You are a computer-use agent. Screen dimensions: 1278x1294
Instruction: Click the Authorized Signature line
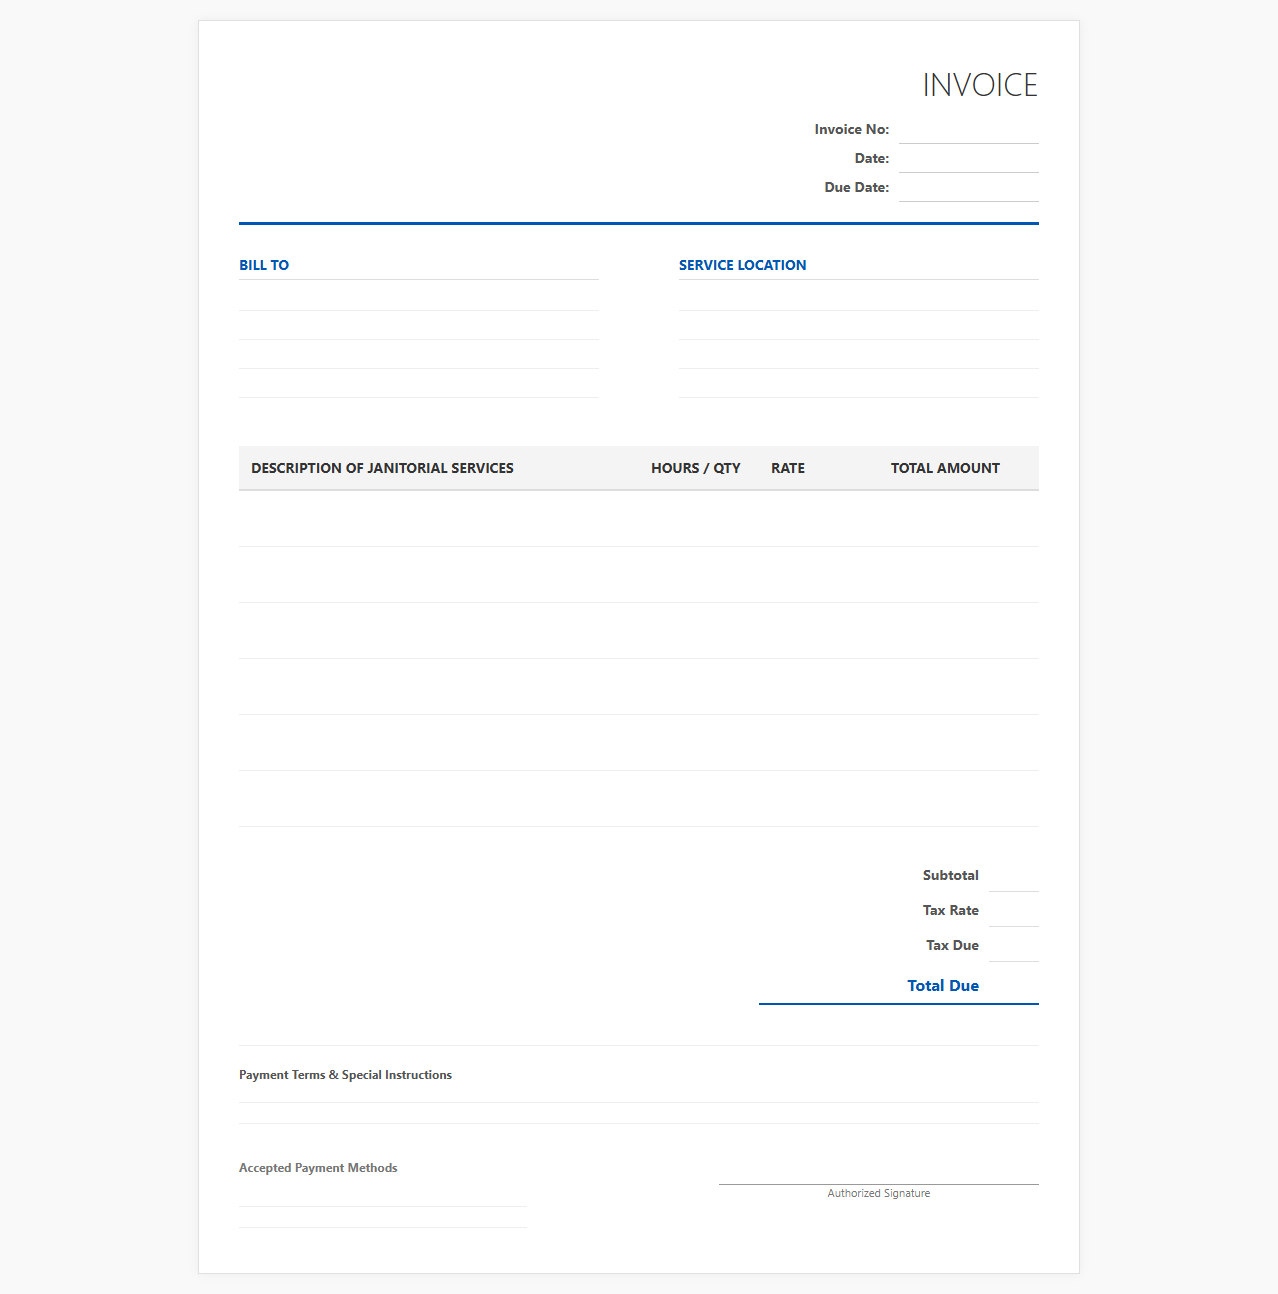879,1184
